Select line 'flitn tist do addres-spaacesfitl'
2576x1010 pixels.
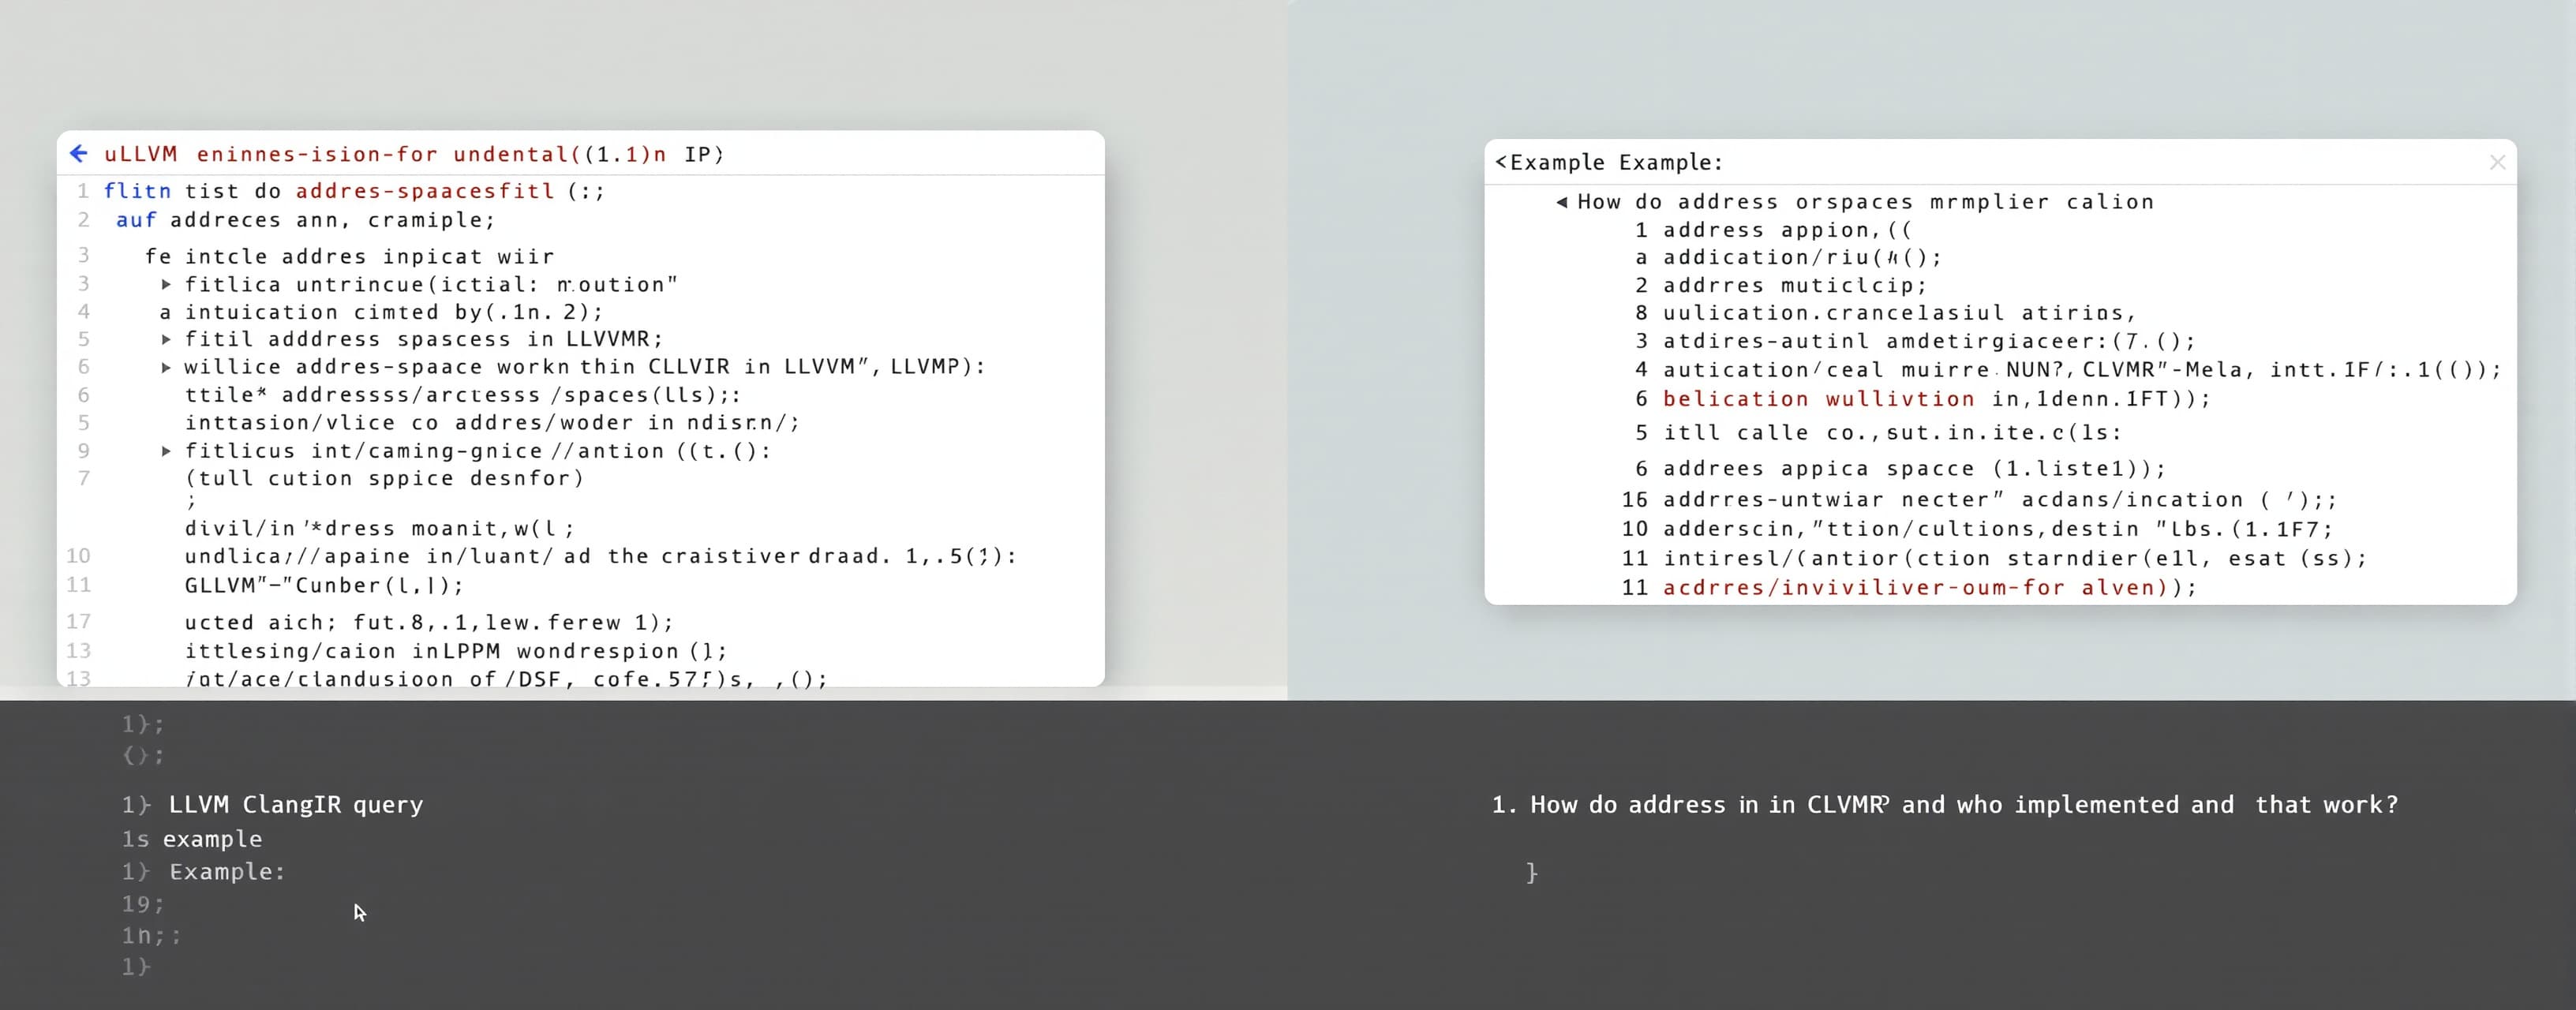point(354,191)
